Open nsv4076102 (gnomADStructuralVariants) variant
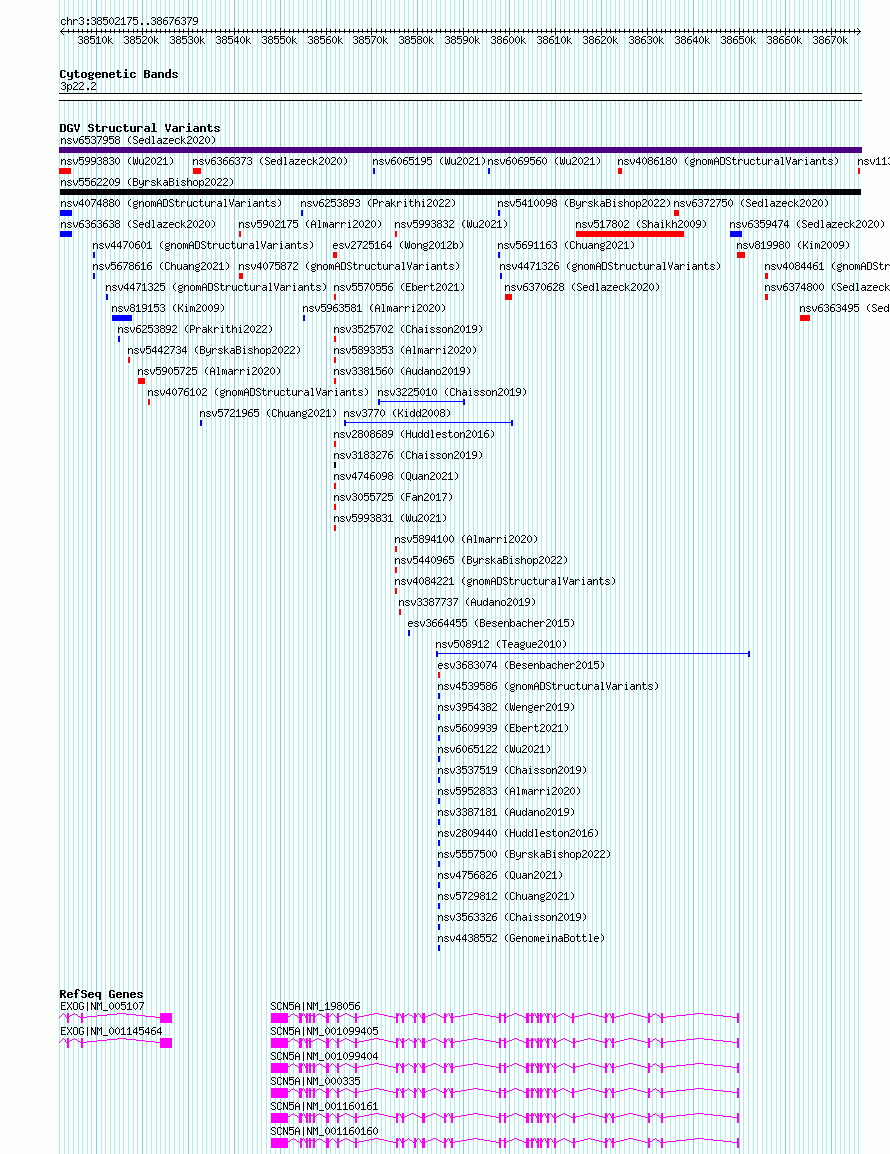Screen dimensions: 890x1154 tap(258, 392)
